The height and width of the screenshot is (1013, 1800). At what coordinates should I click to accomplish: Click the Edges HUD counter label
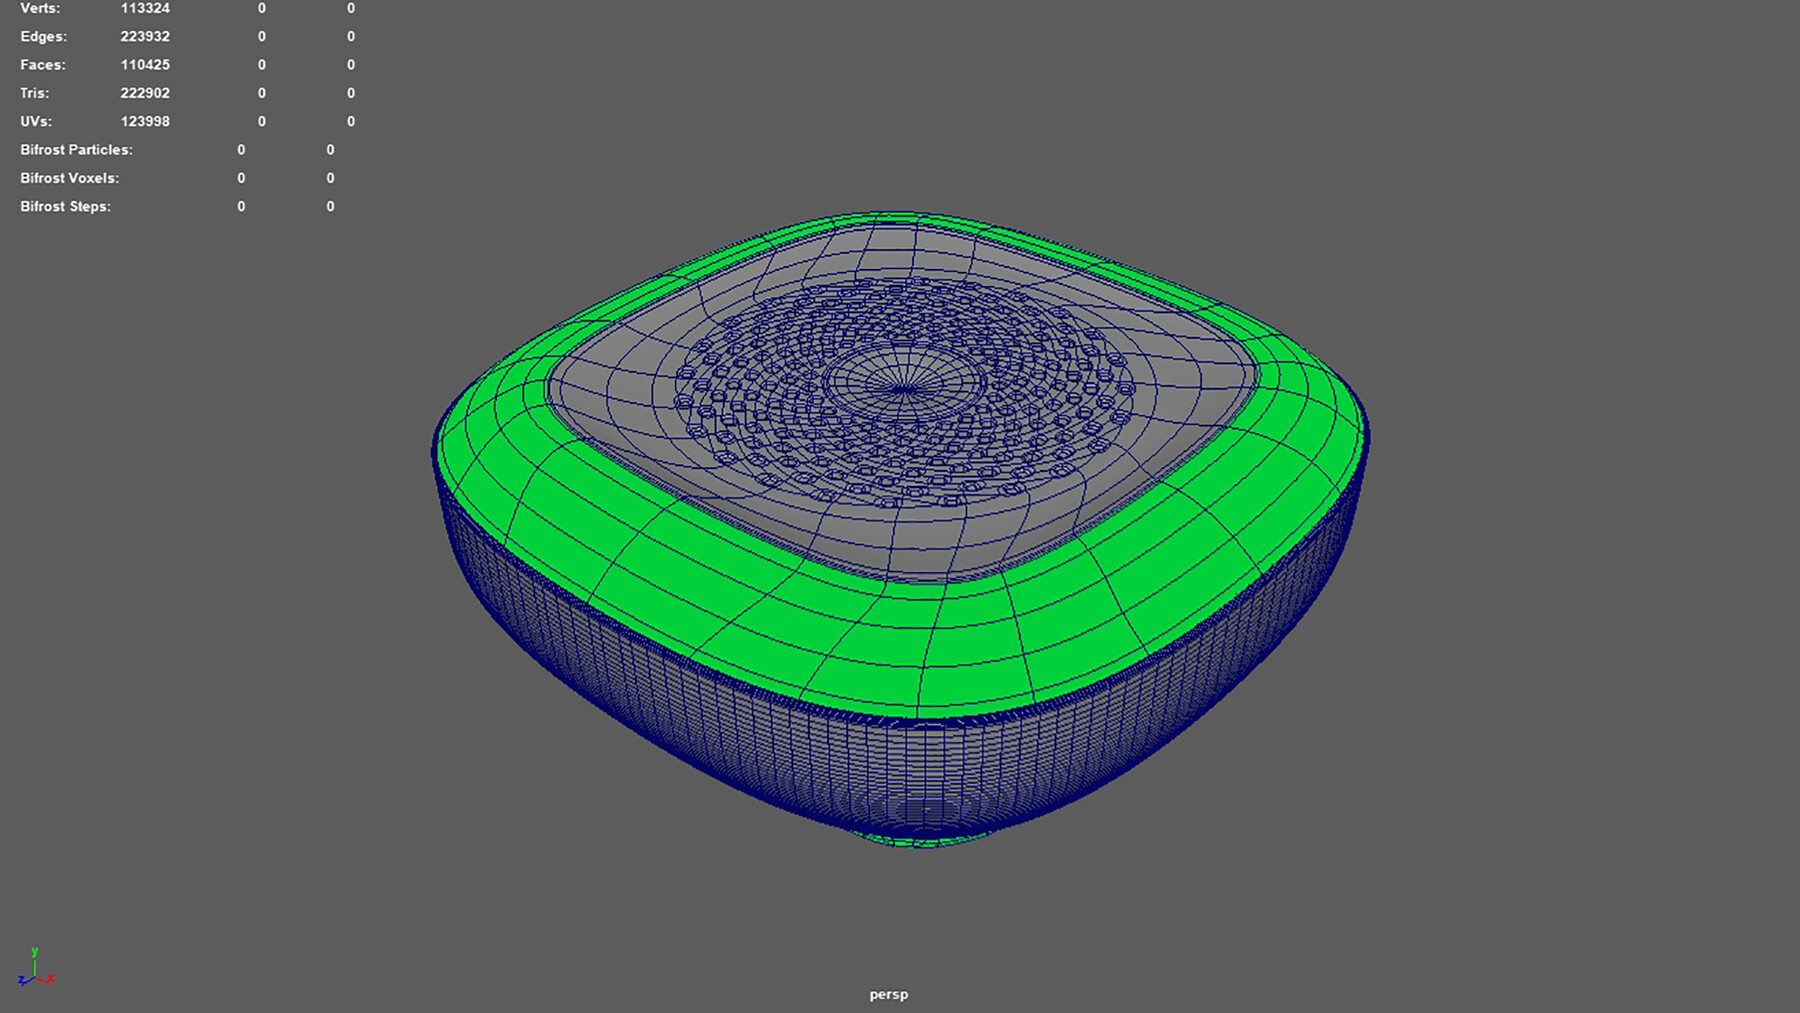coord(43,36)
